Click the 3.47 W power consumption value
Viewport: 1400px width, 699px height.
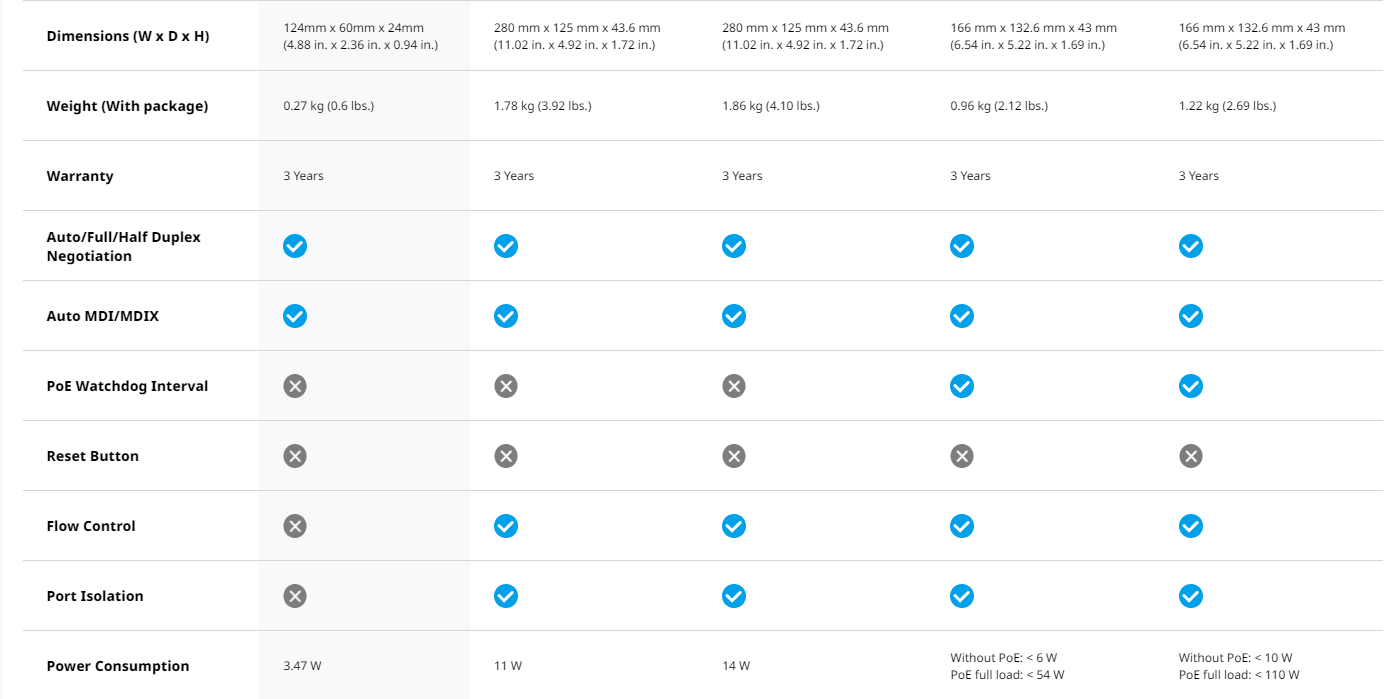pos(303,666)
